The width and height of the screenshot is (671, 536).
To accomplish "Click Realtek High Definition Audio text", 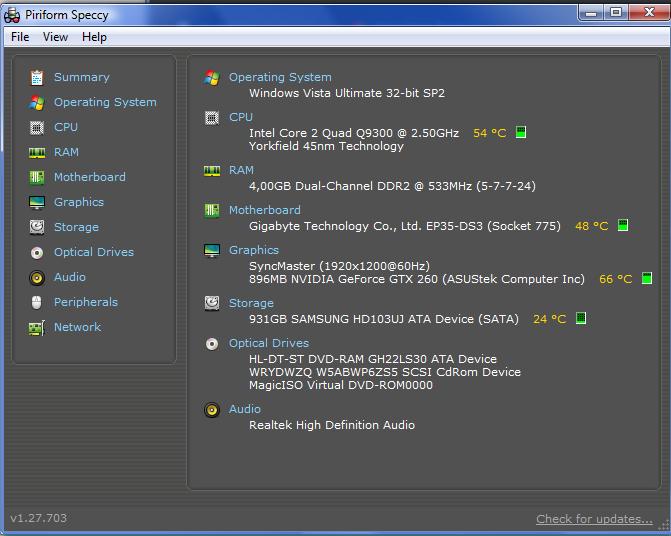I will [x=332, y=425].
